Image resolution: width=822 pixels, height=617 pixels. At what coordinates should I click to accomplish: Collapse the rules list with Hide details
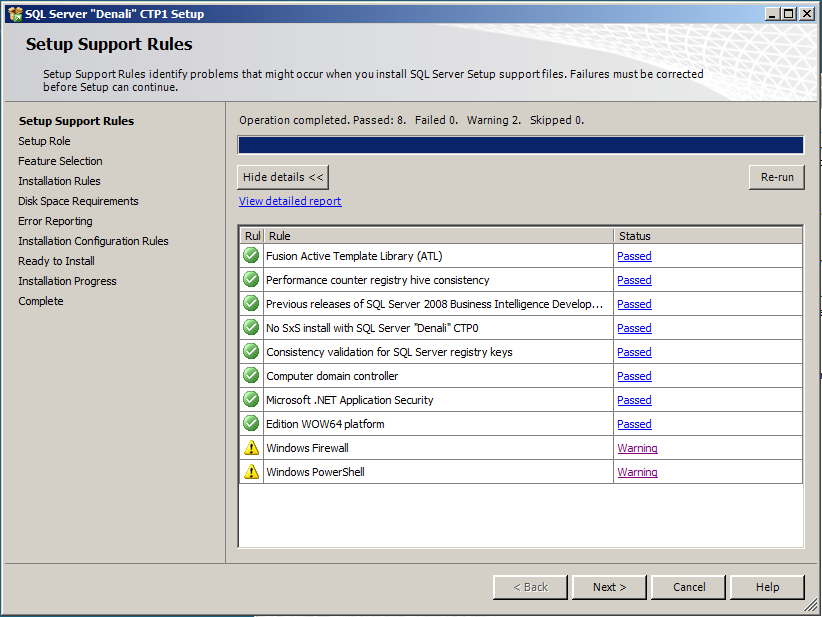click(282, 176)
